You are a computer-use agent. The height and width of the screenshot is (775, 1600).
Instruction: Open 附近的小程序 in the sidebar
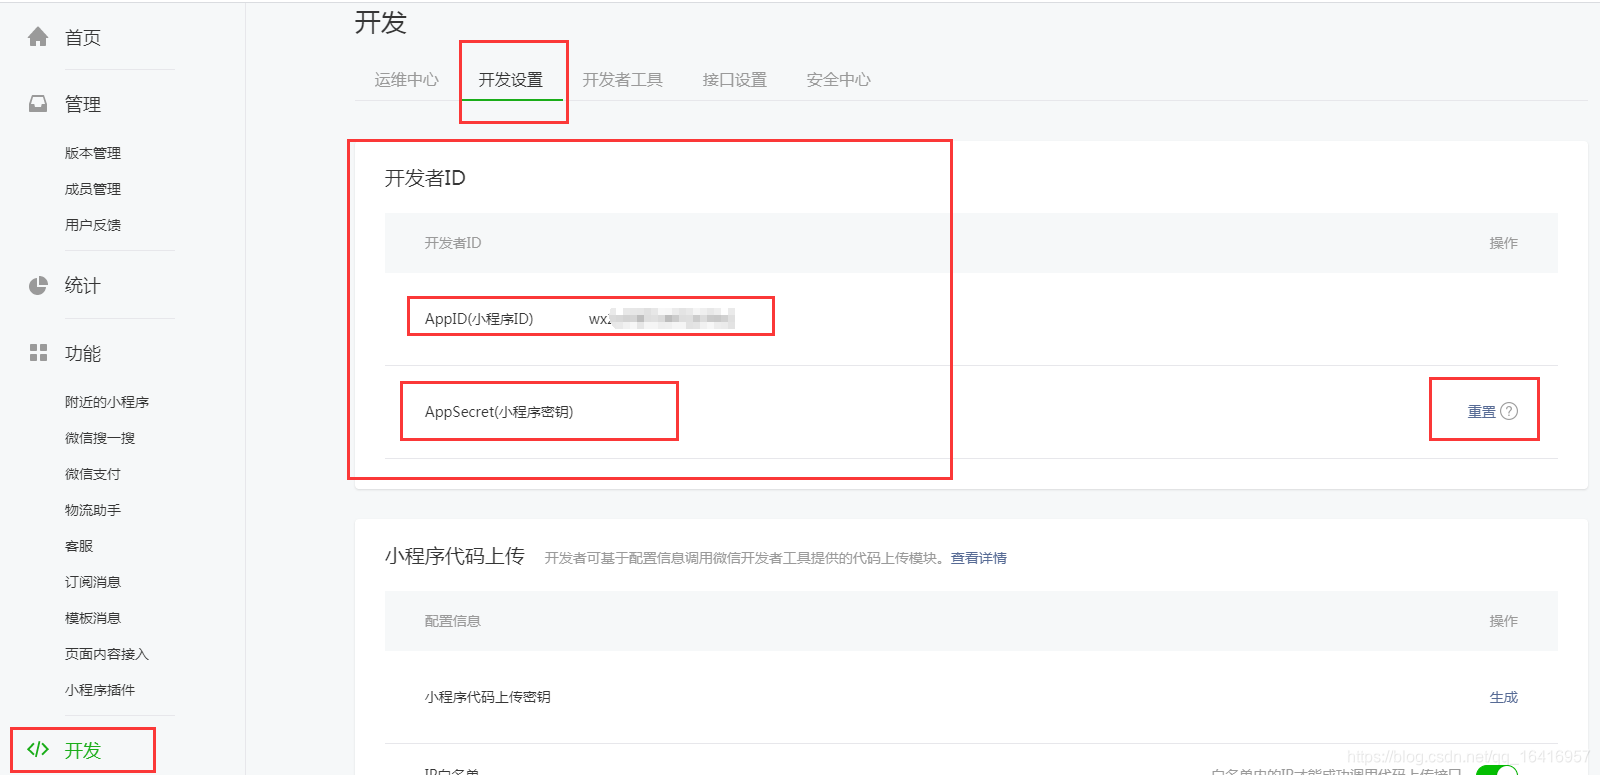[107, 402]
